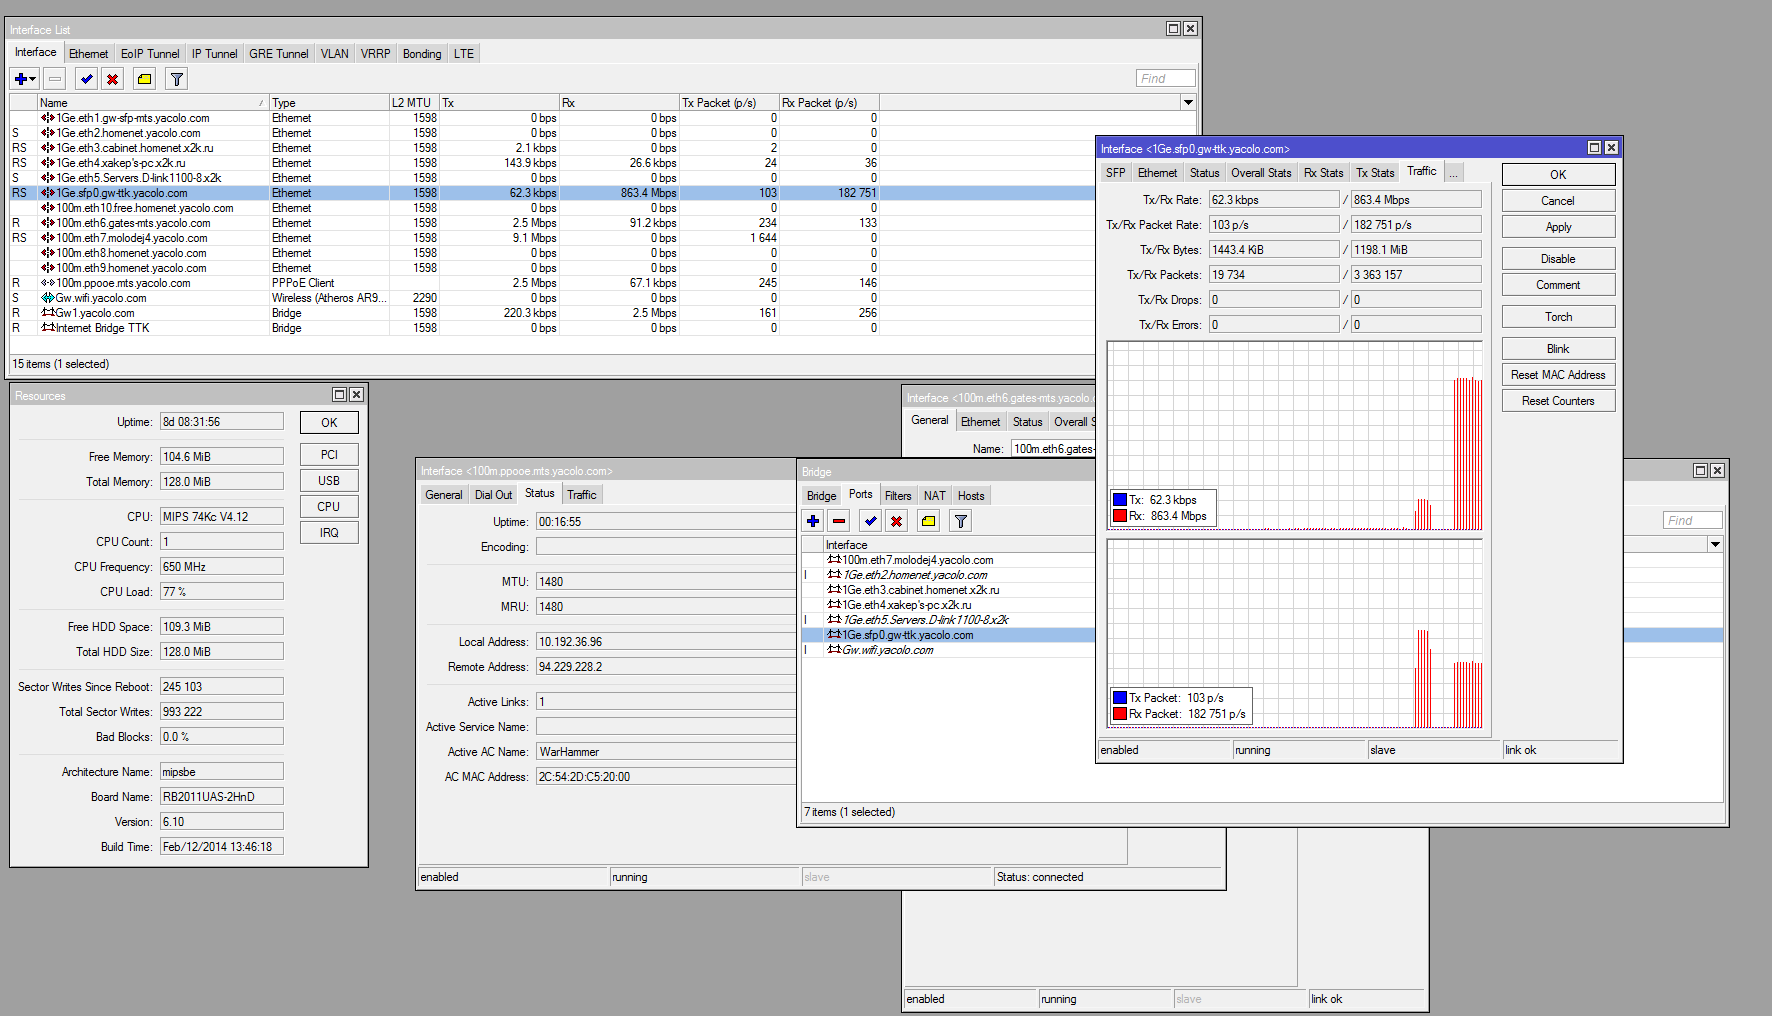Viewport: 1772px width, 1016px height.
Task: Open the column dropdown arrow in Bridge window header
Action: (x=1715, y=544)
